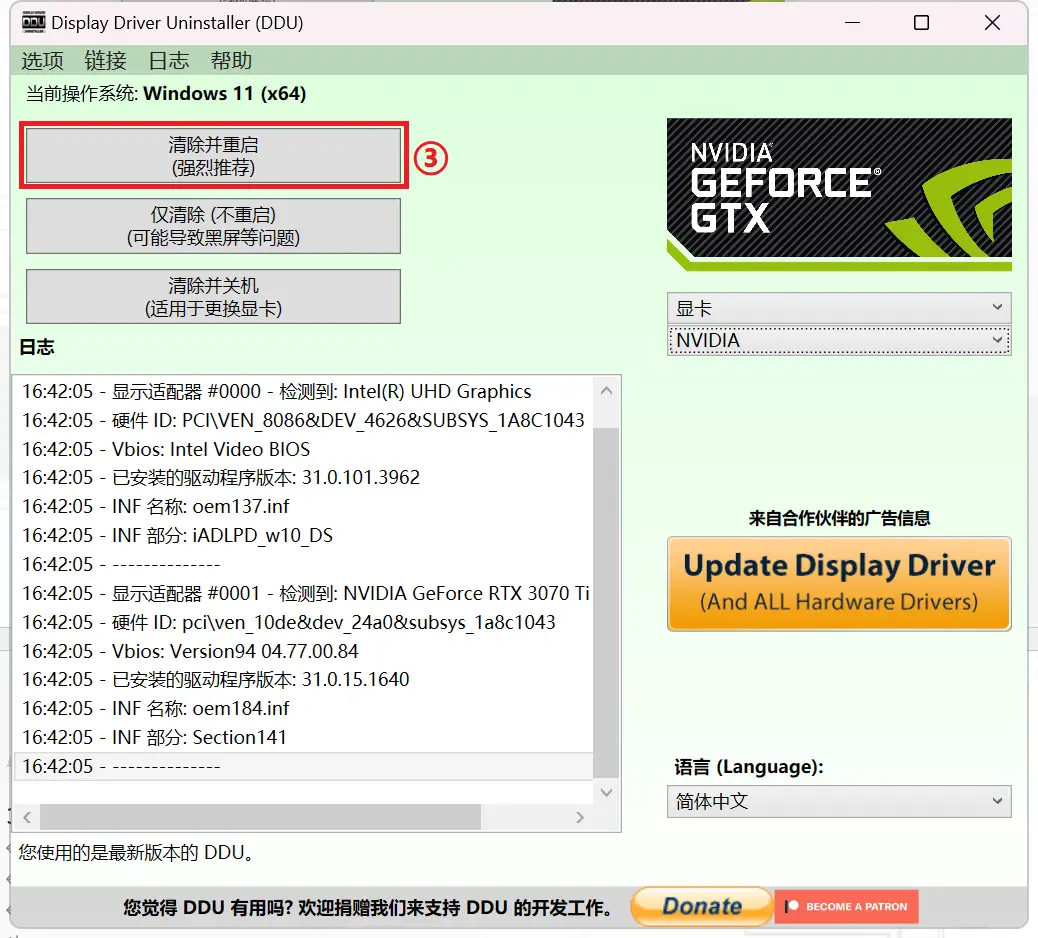1038x938 pixels.
Task: Open the 帮助 menu
Action: (x=231, y=61)
